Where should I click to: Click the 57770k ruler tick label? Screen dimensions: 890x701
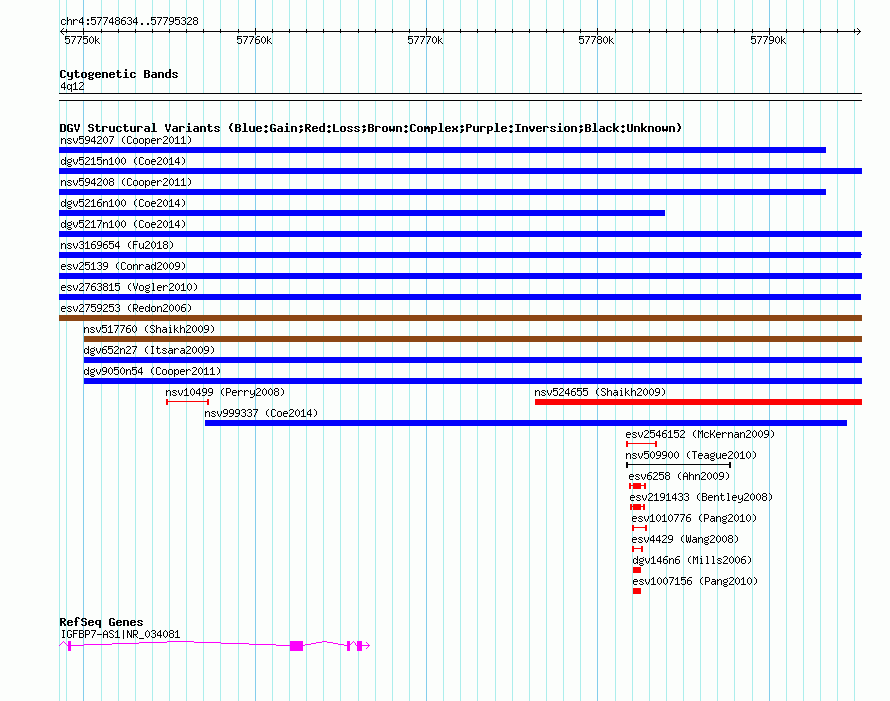click(x=425, y=40)
